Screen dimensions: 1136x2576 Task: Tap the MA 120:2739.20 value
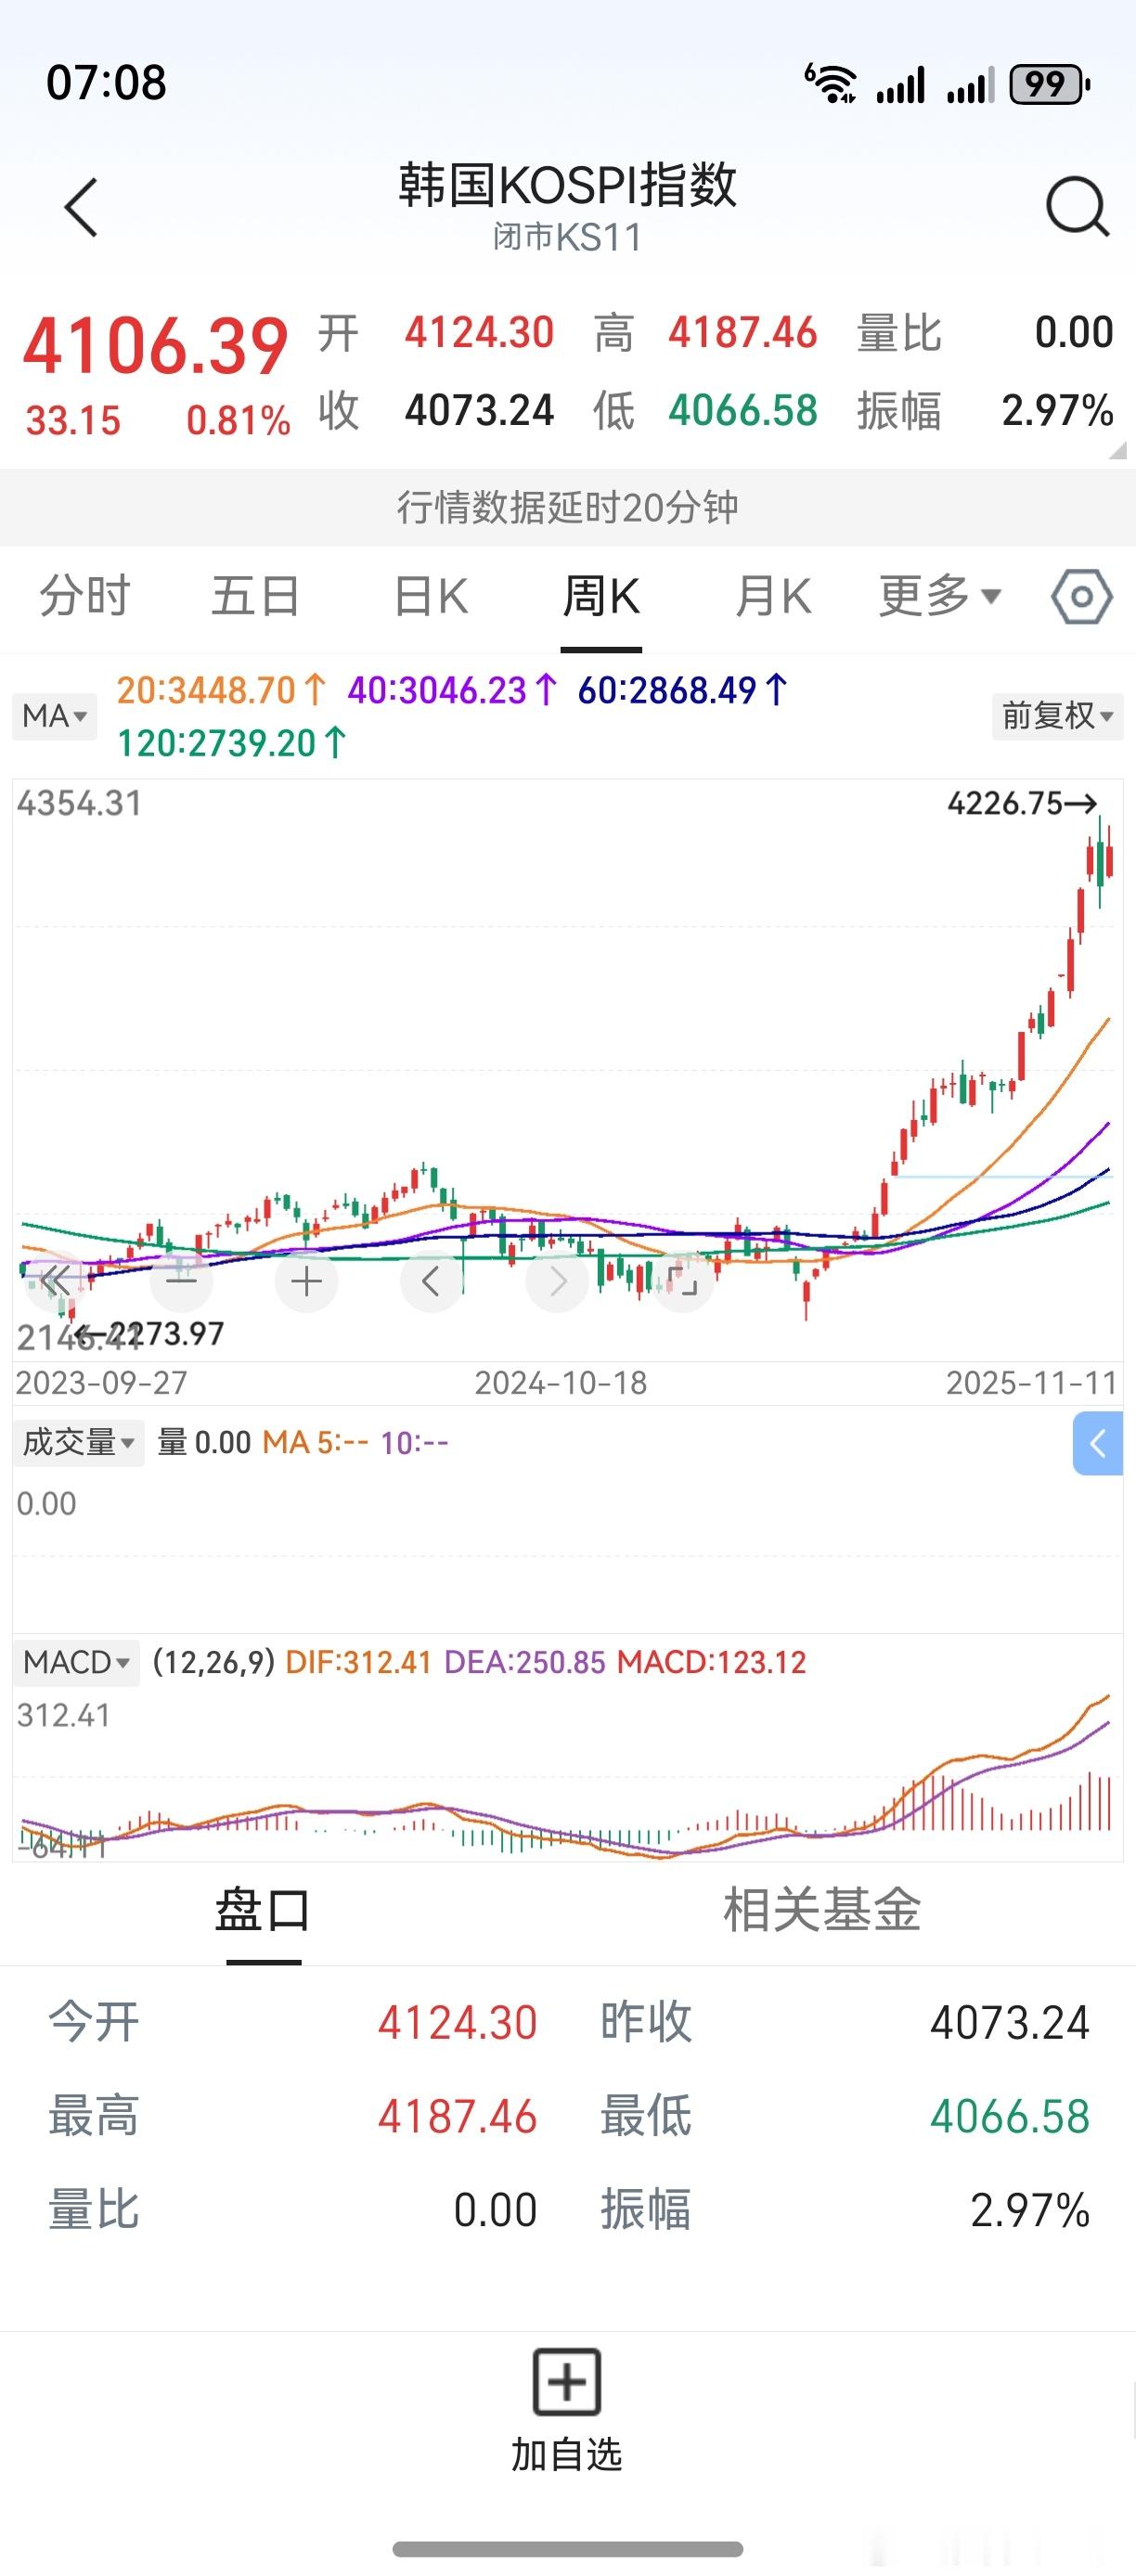click(x=232, y=743)
